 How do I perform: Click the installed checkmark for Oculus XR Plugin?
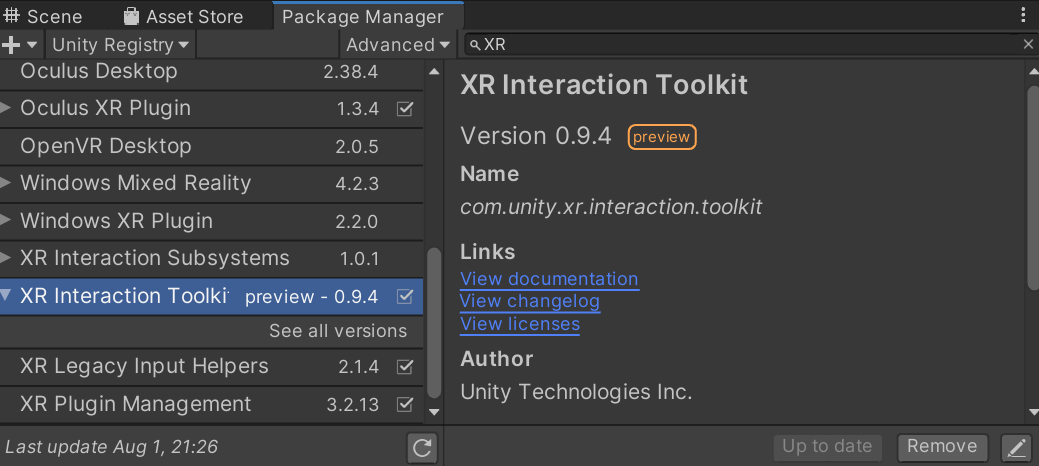[404, 109]
